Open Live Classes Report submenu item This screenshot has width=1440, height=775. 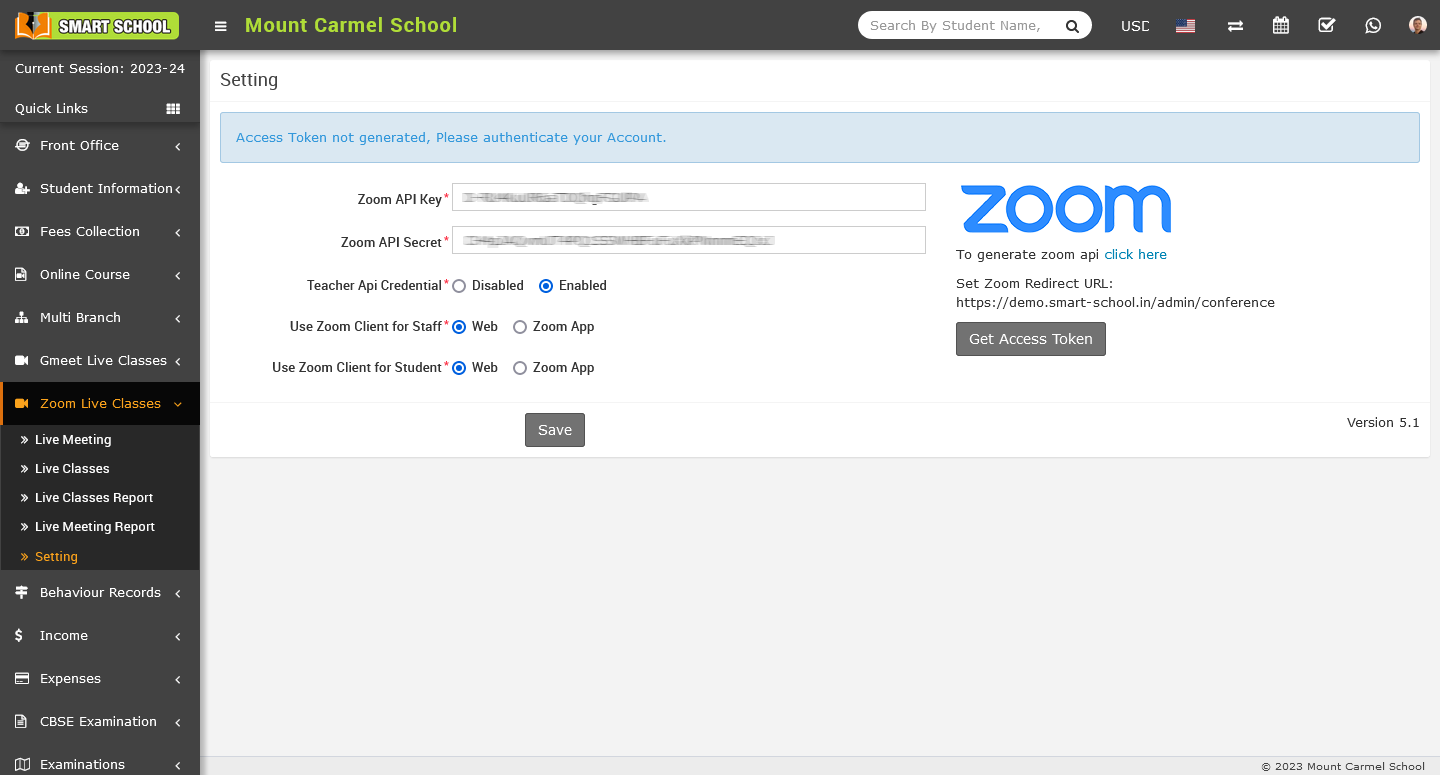[94, 498]
